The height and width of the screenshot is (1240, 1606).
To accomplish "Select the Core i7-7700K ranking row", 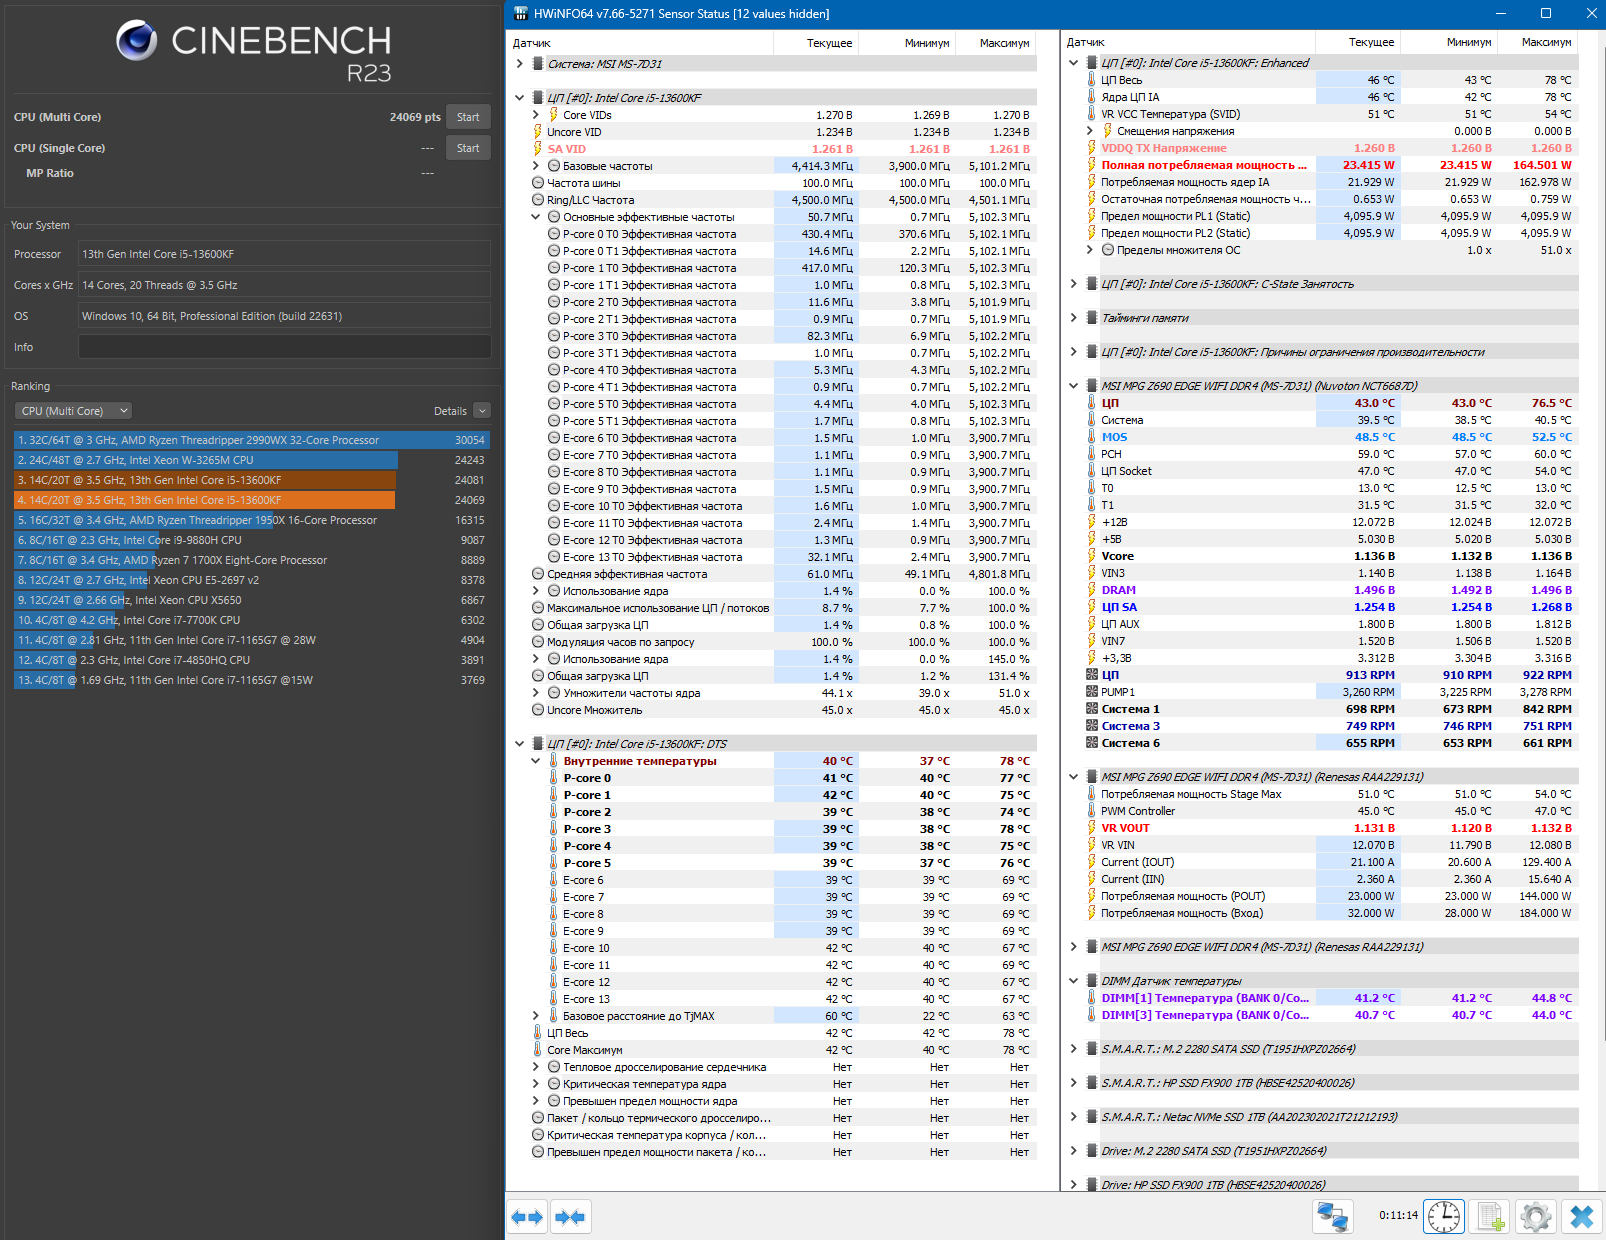I will [251, 620].
